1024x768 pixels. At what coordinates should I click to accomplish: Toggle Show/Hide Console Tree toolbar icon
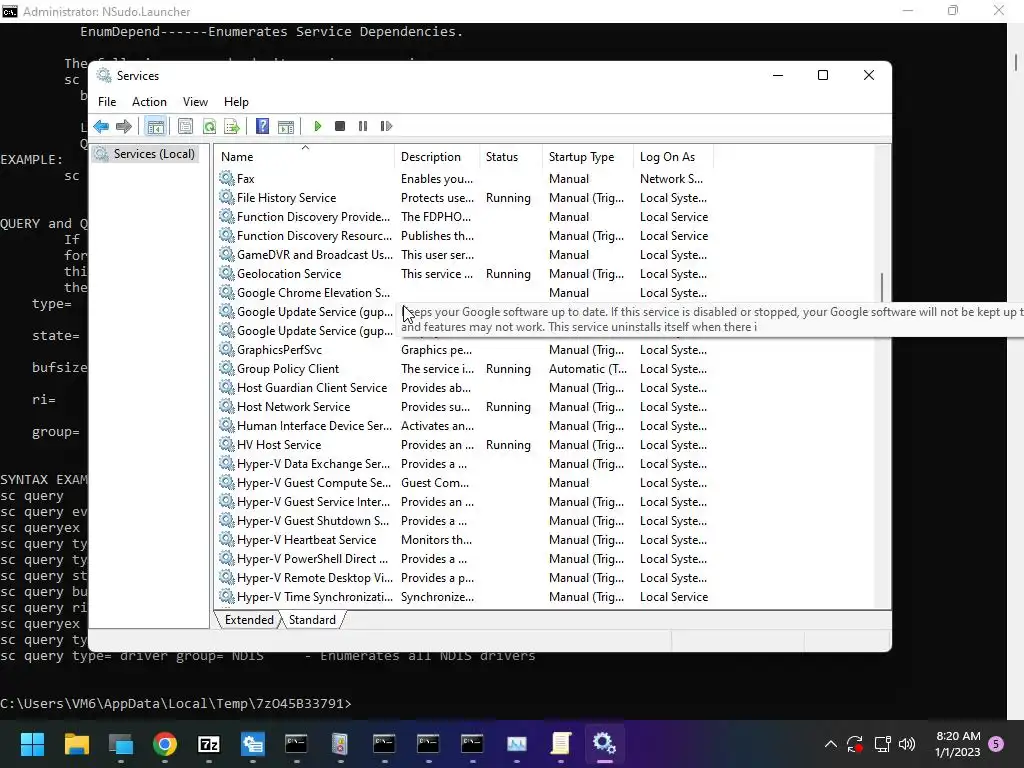click(x=155, y=126)
